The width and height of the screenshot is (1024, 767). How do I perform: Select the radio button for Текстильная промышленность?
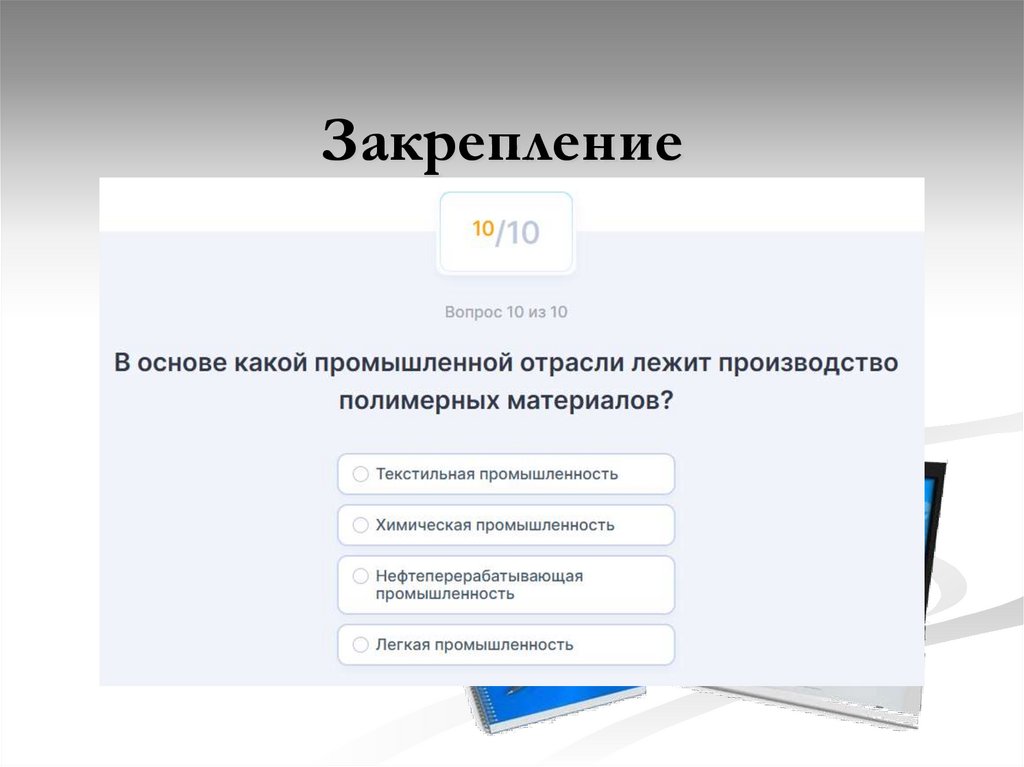coord(359,474)
